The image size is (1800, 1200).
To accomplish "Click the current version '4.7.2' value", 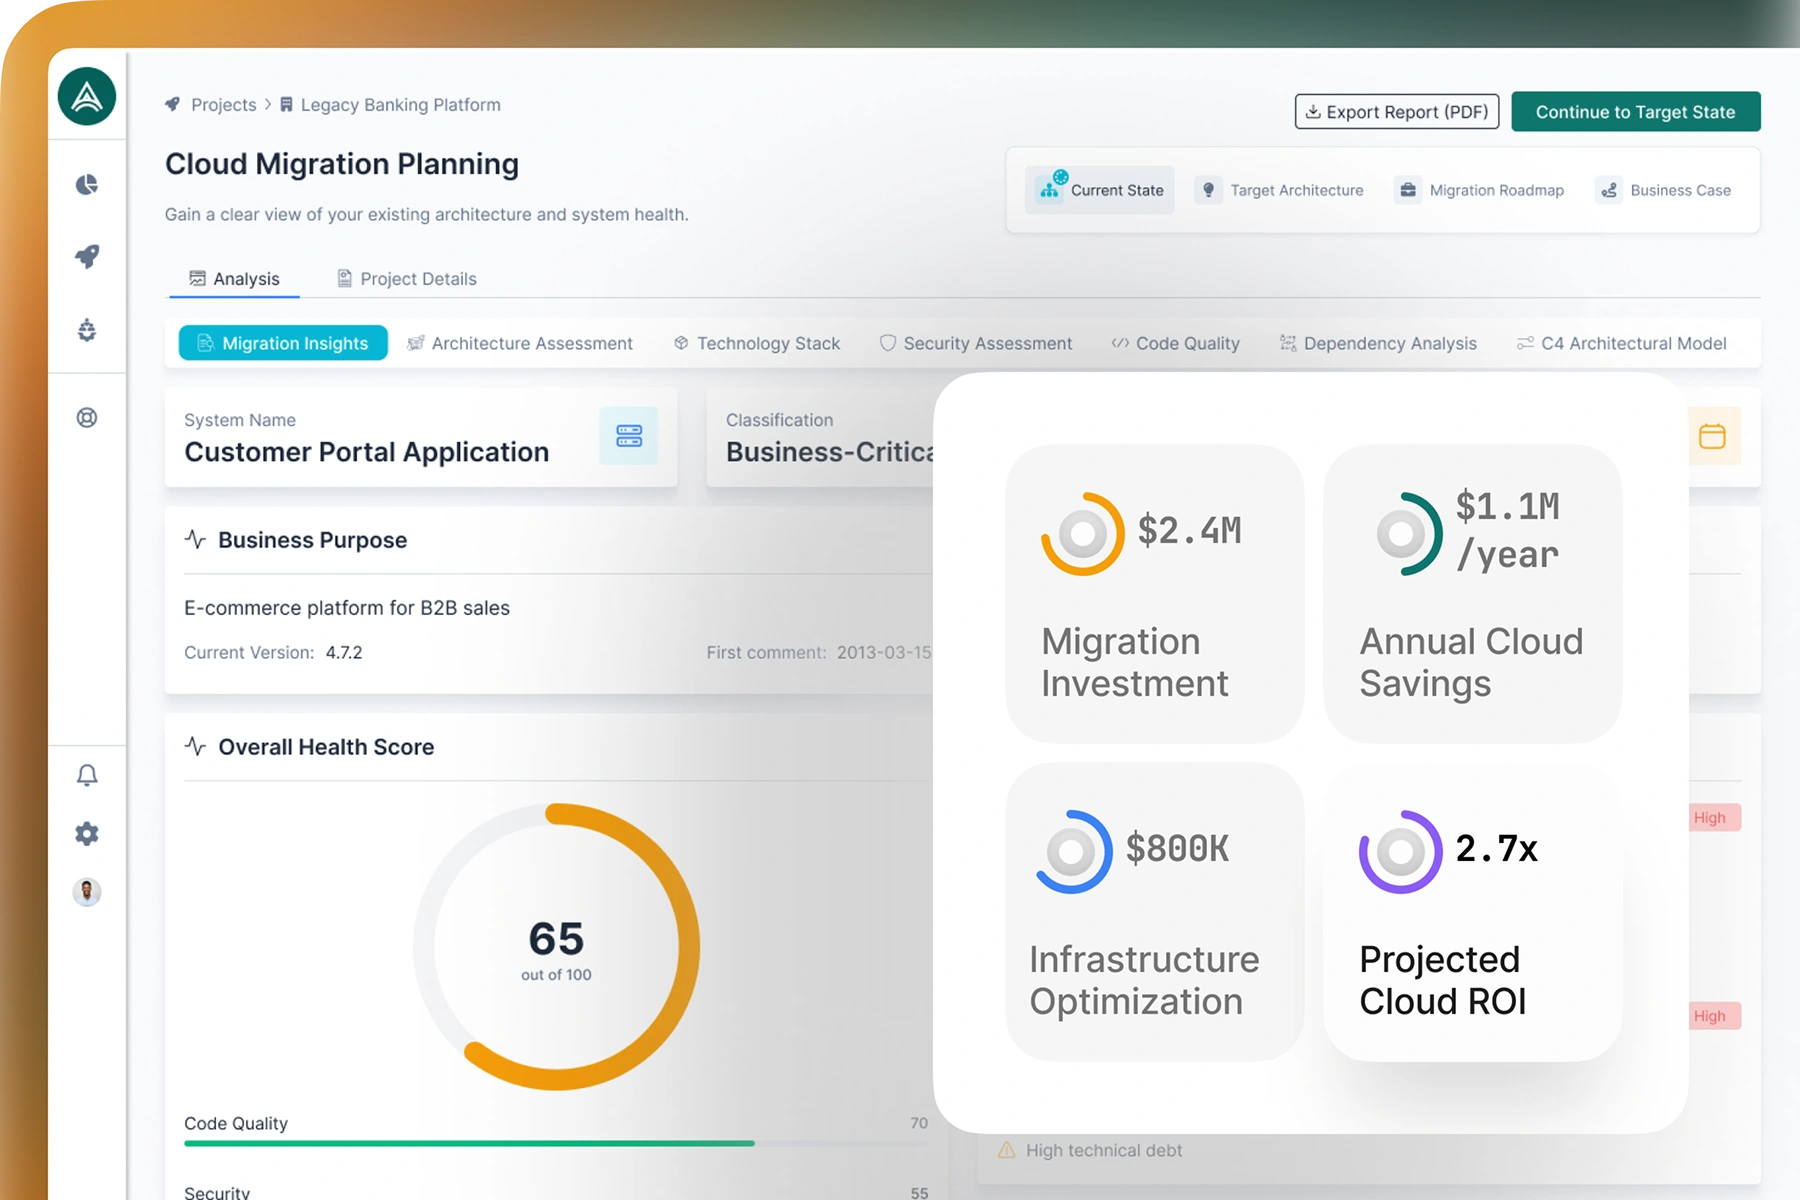I will pos(344,653).
